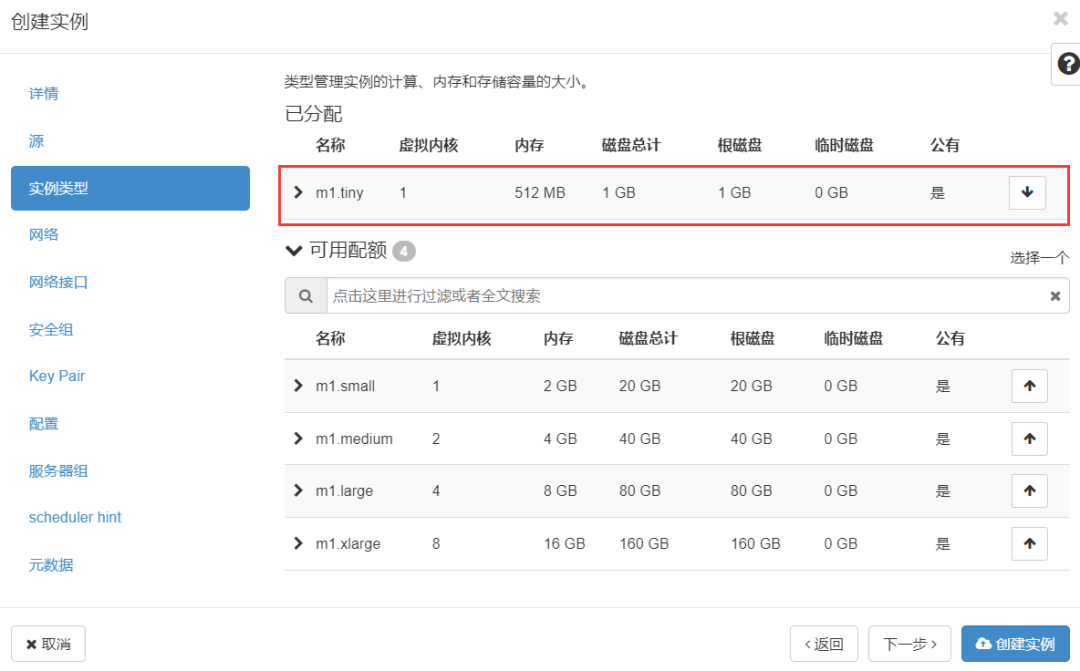
Task: Click the 下一步 button
Action: point(909,644)
